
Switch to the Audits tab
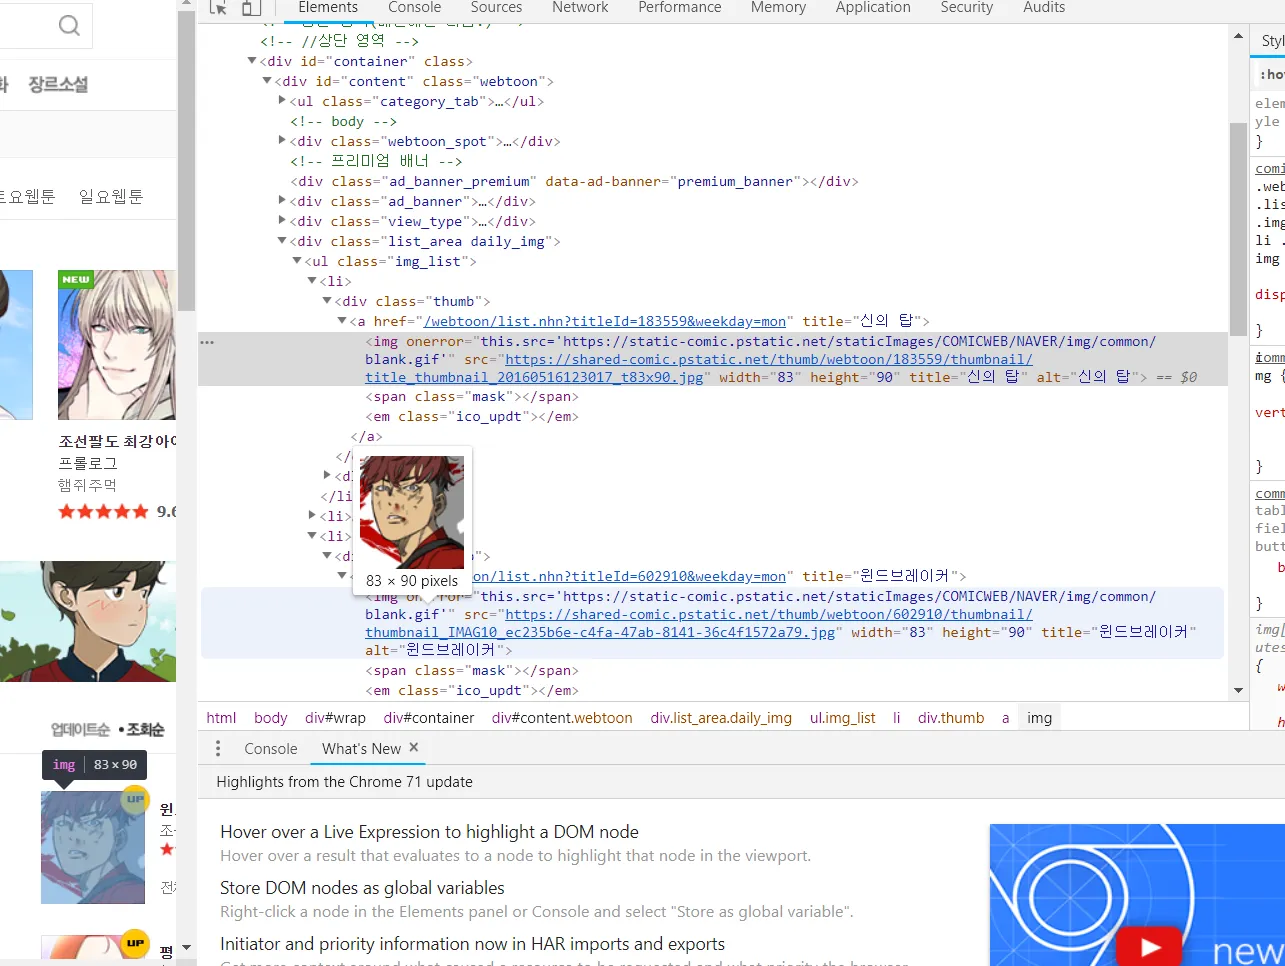(1044, 8)
